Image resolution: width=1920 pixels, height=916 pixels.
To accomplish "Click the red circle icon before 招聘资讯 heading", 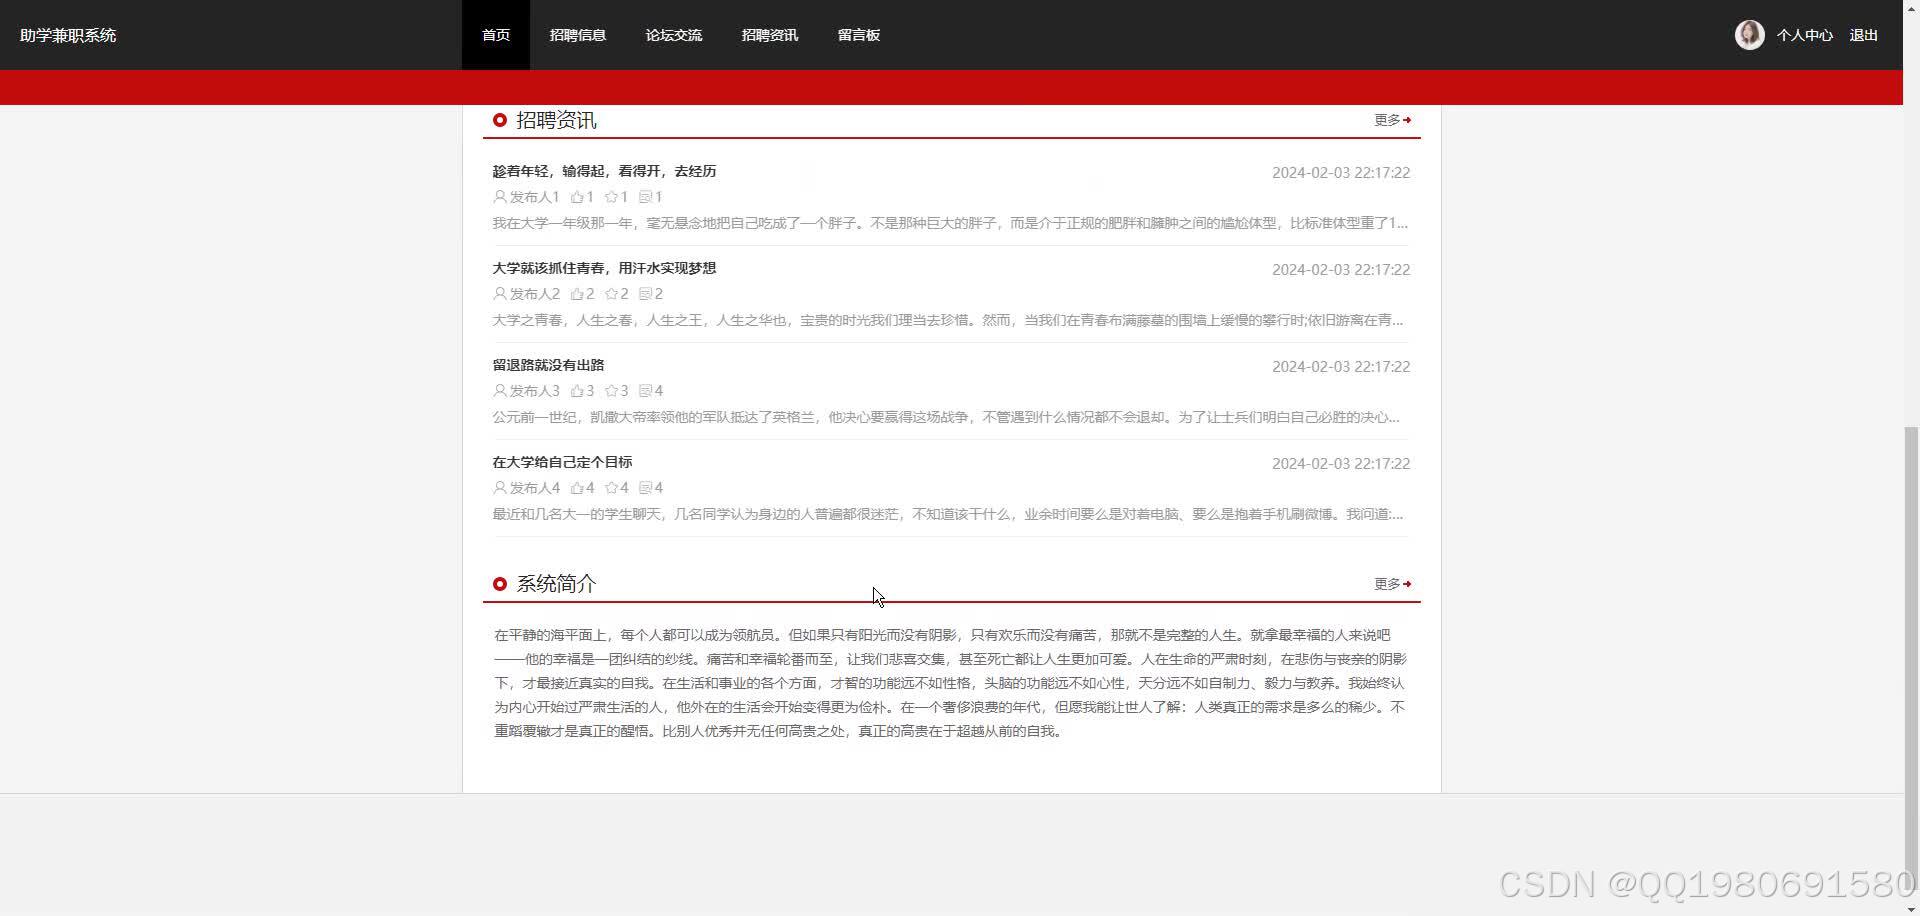I will click(x=500, y=120).
